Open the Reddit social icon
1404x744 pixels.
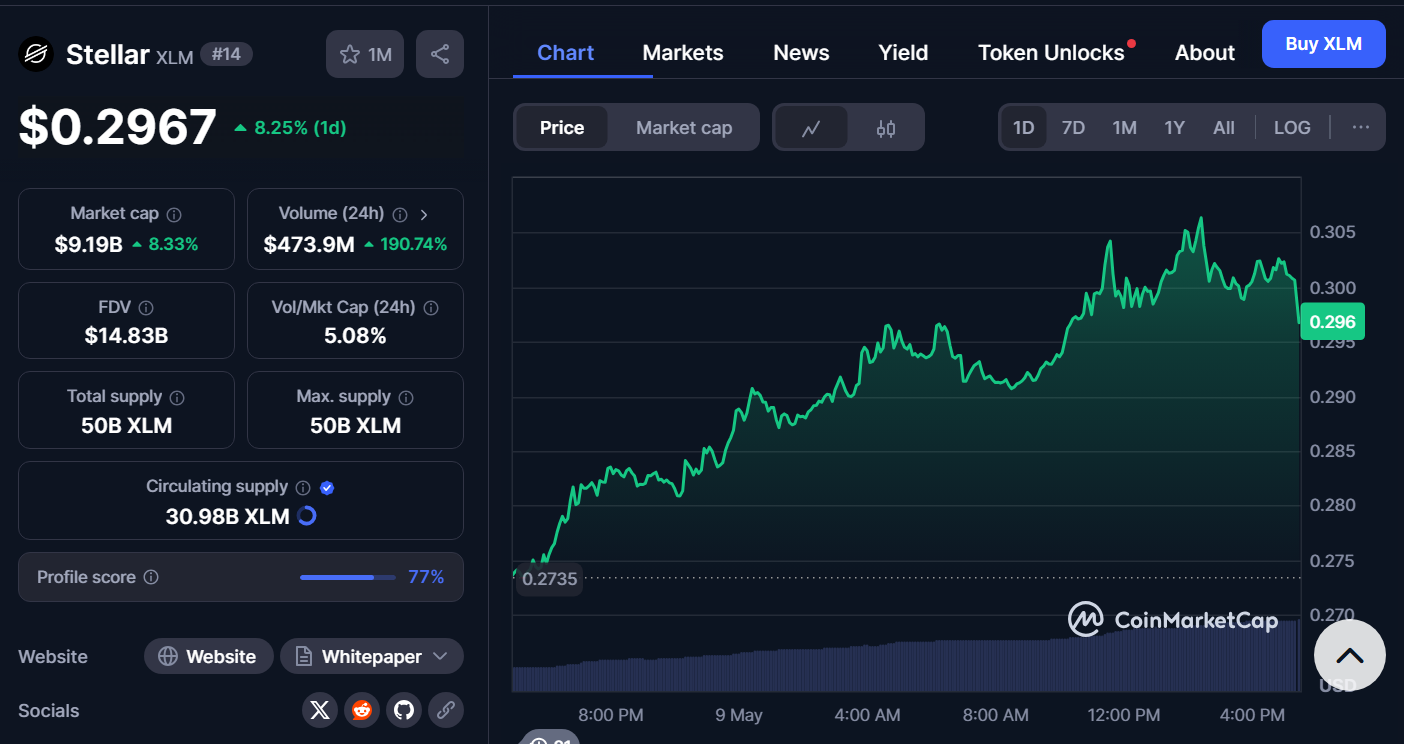pos(362,710)
